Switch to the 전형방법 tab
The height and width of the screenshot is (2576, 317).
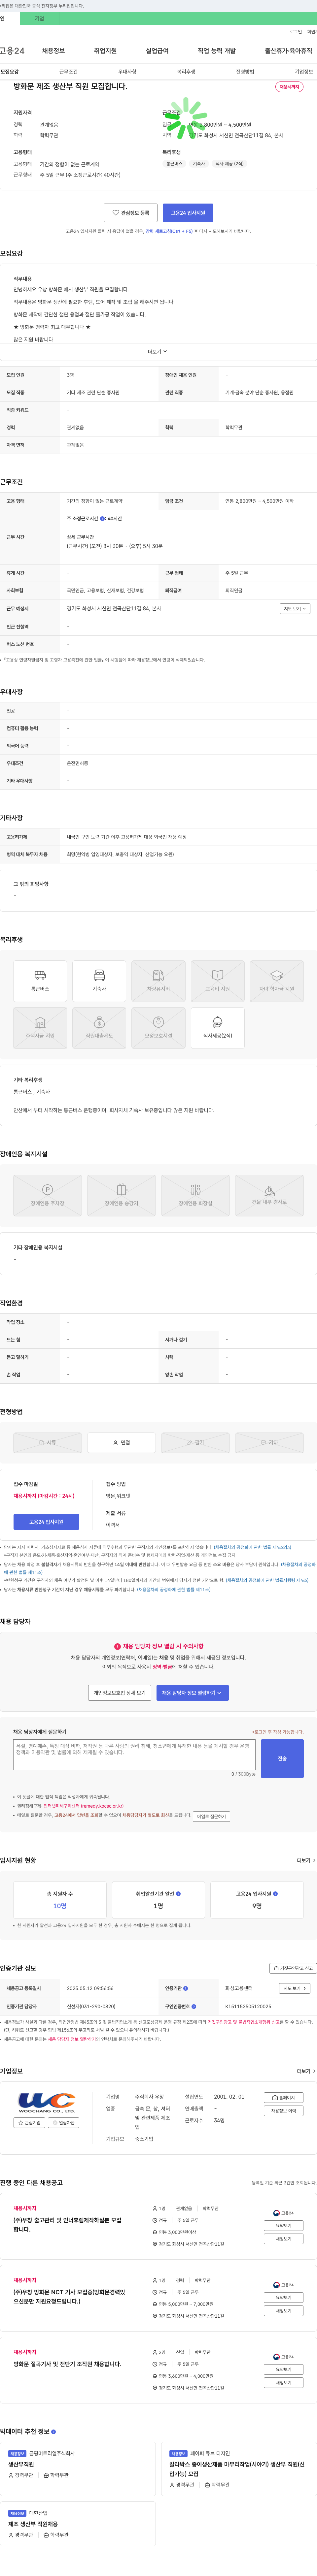[x=245, y=72]
